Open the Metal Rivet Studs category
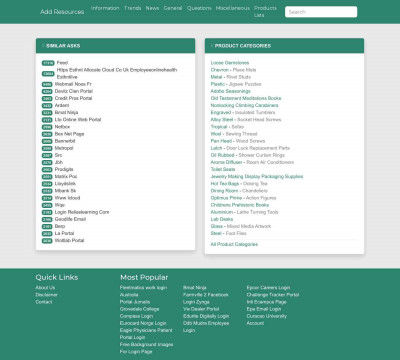 click(x=231, y=77)
